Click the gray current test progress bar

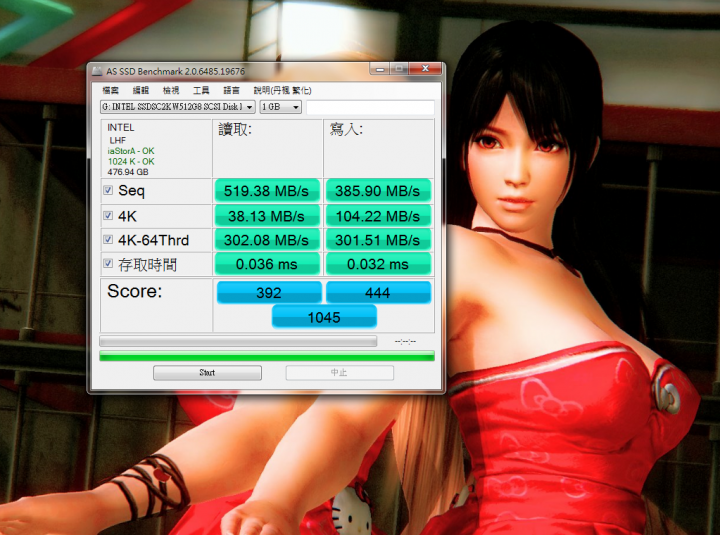[238, 341]
